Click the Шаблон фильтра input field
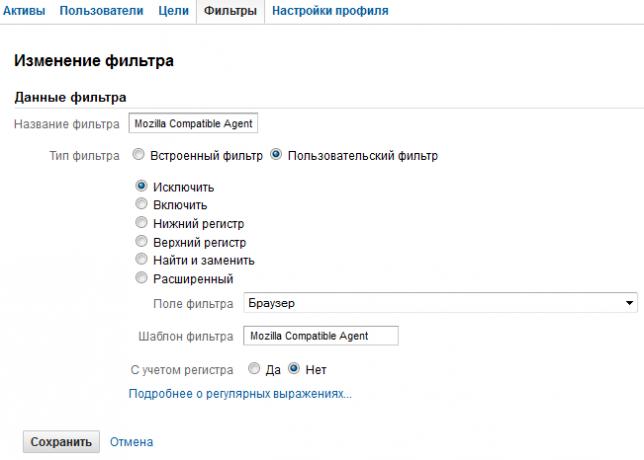 pos(320,336)
